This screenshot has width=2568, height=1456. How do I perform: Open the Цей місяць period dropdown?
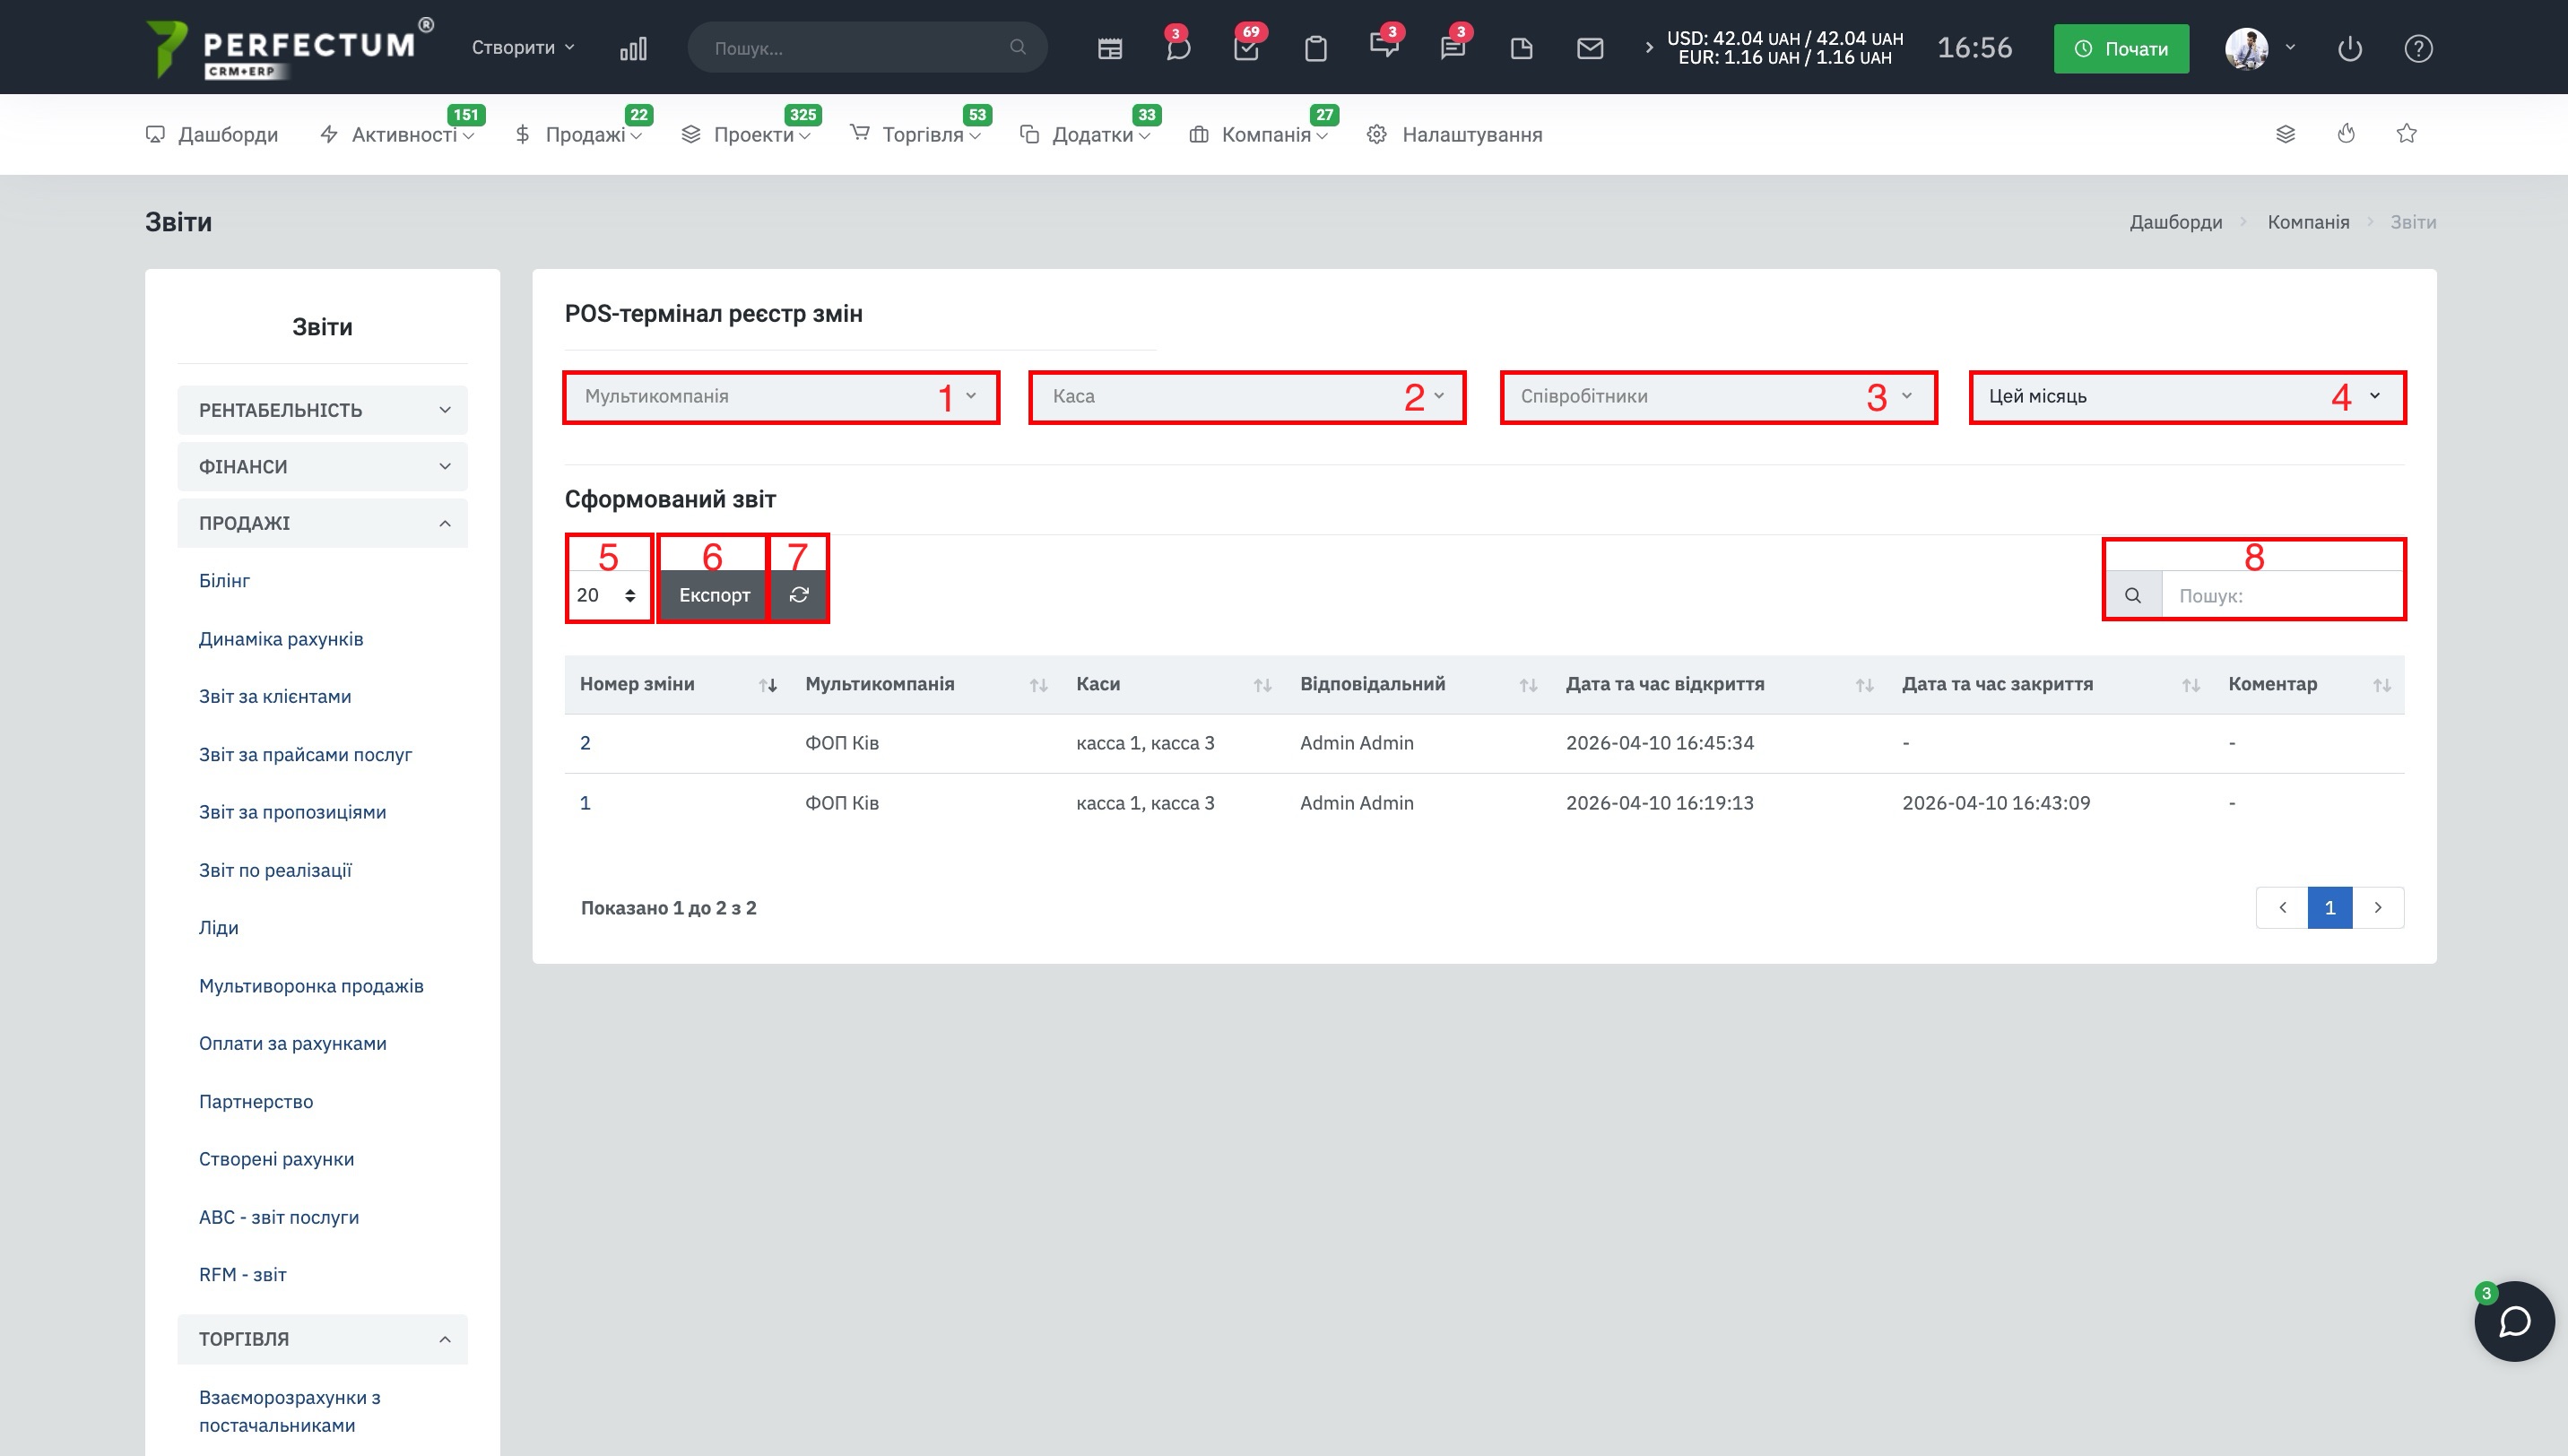pyautogui.click(x=2186, y=396)
